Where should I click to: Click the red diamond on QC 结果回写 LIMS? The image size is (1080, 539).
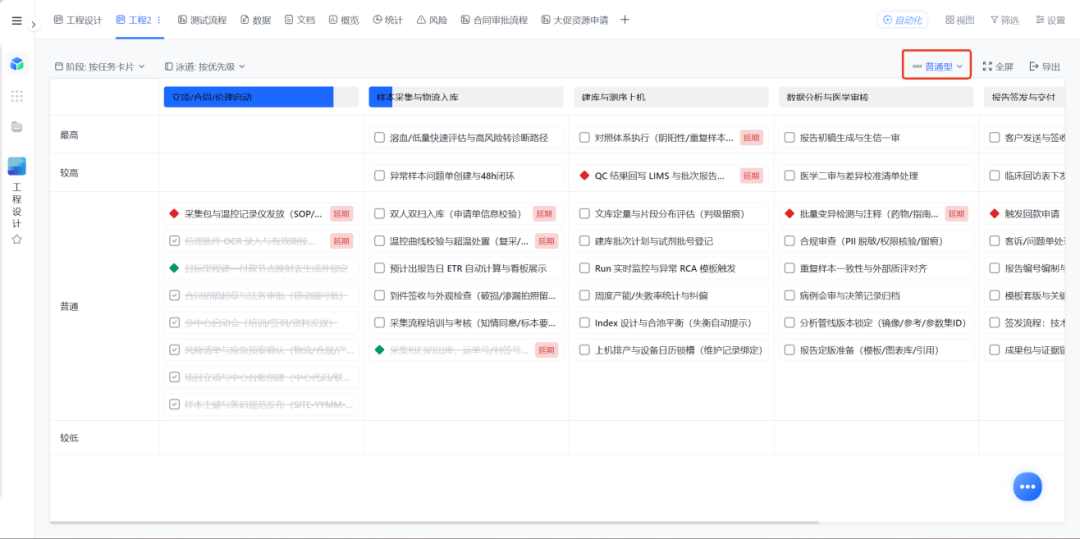coord(584,176)
